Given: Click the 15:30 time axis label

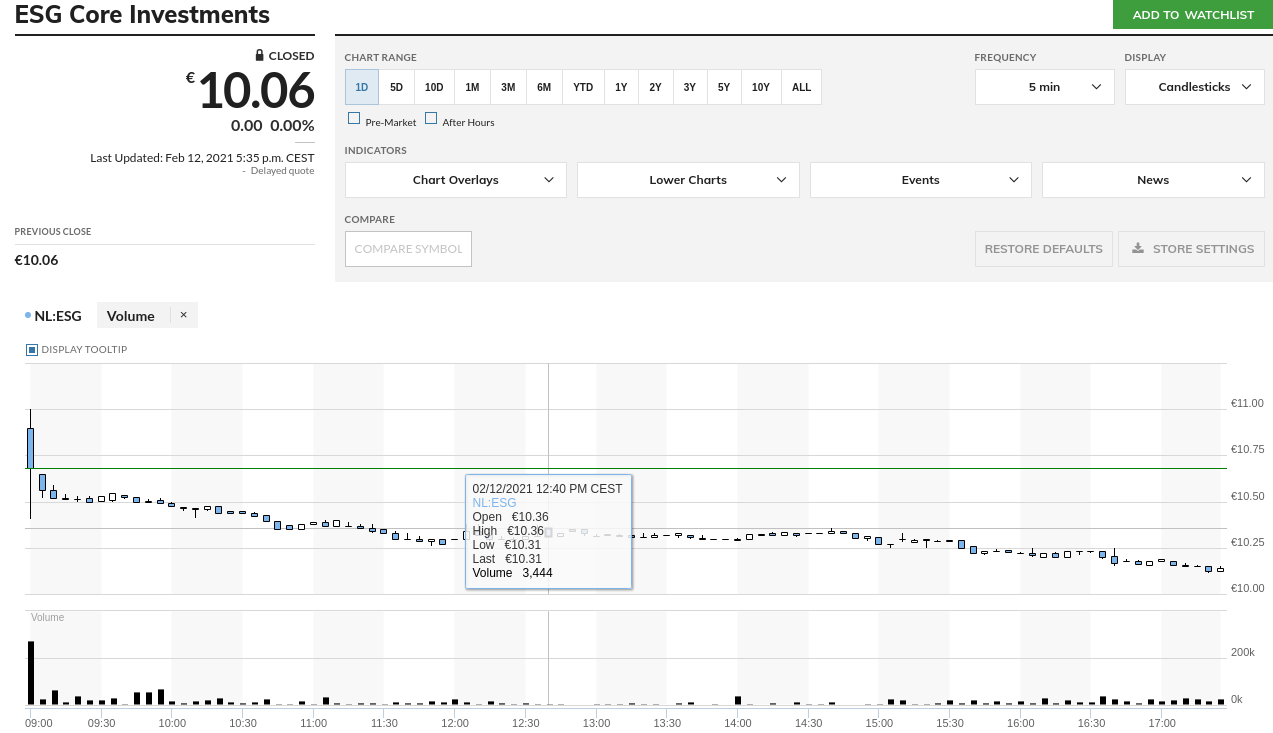Looking at the screenshot, I should (x=950, y=723).
